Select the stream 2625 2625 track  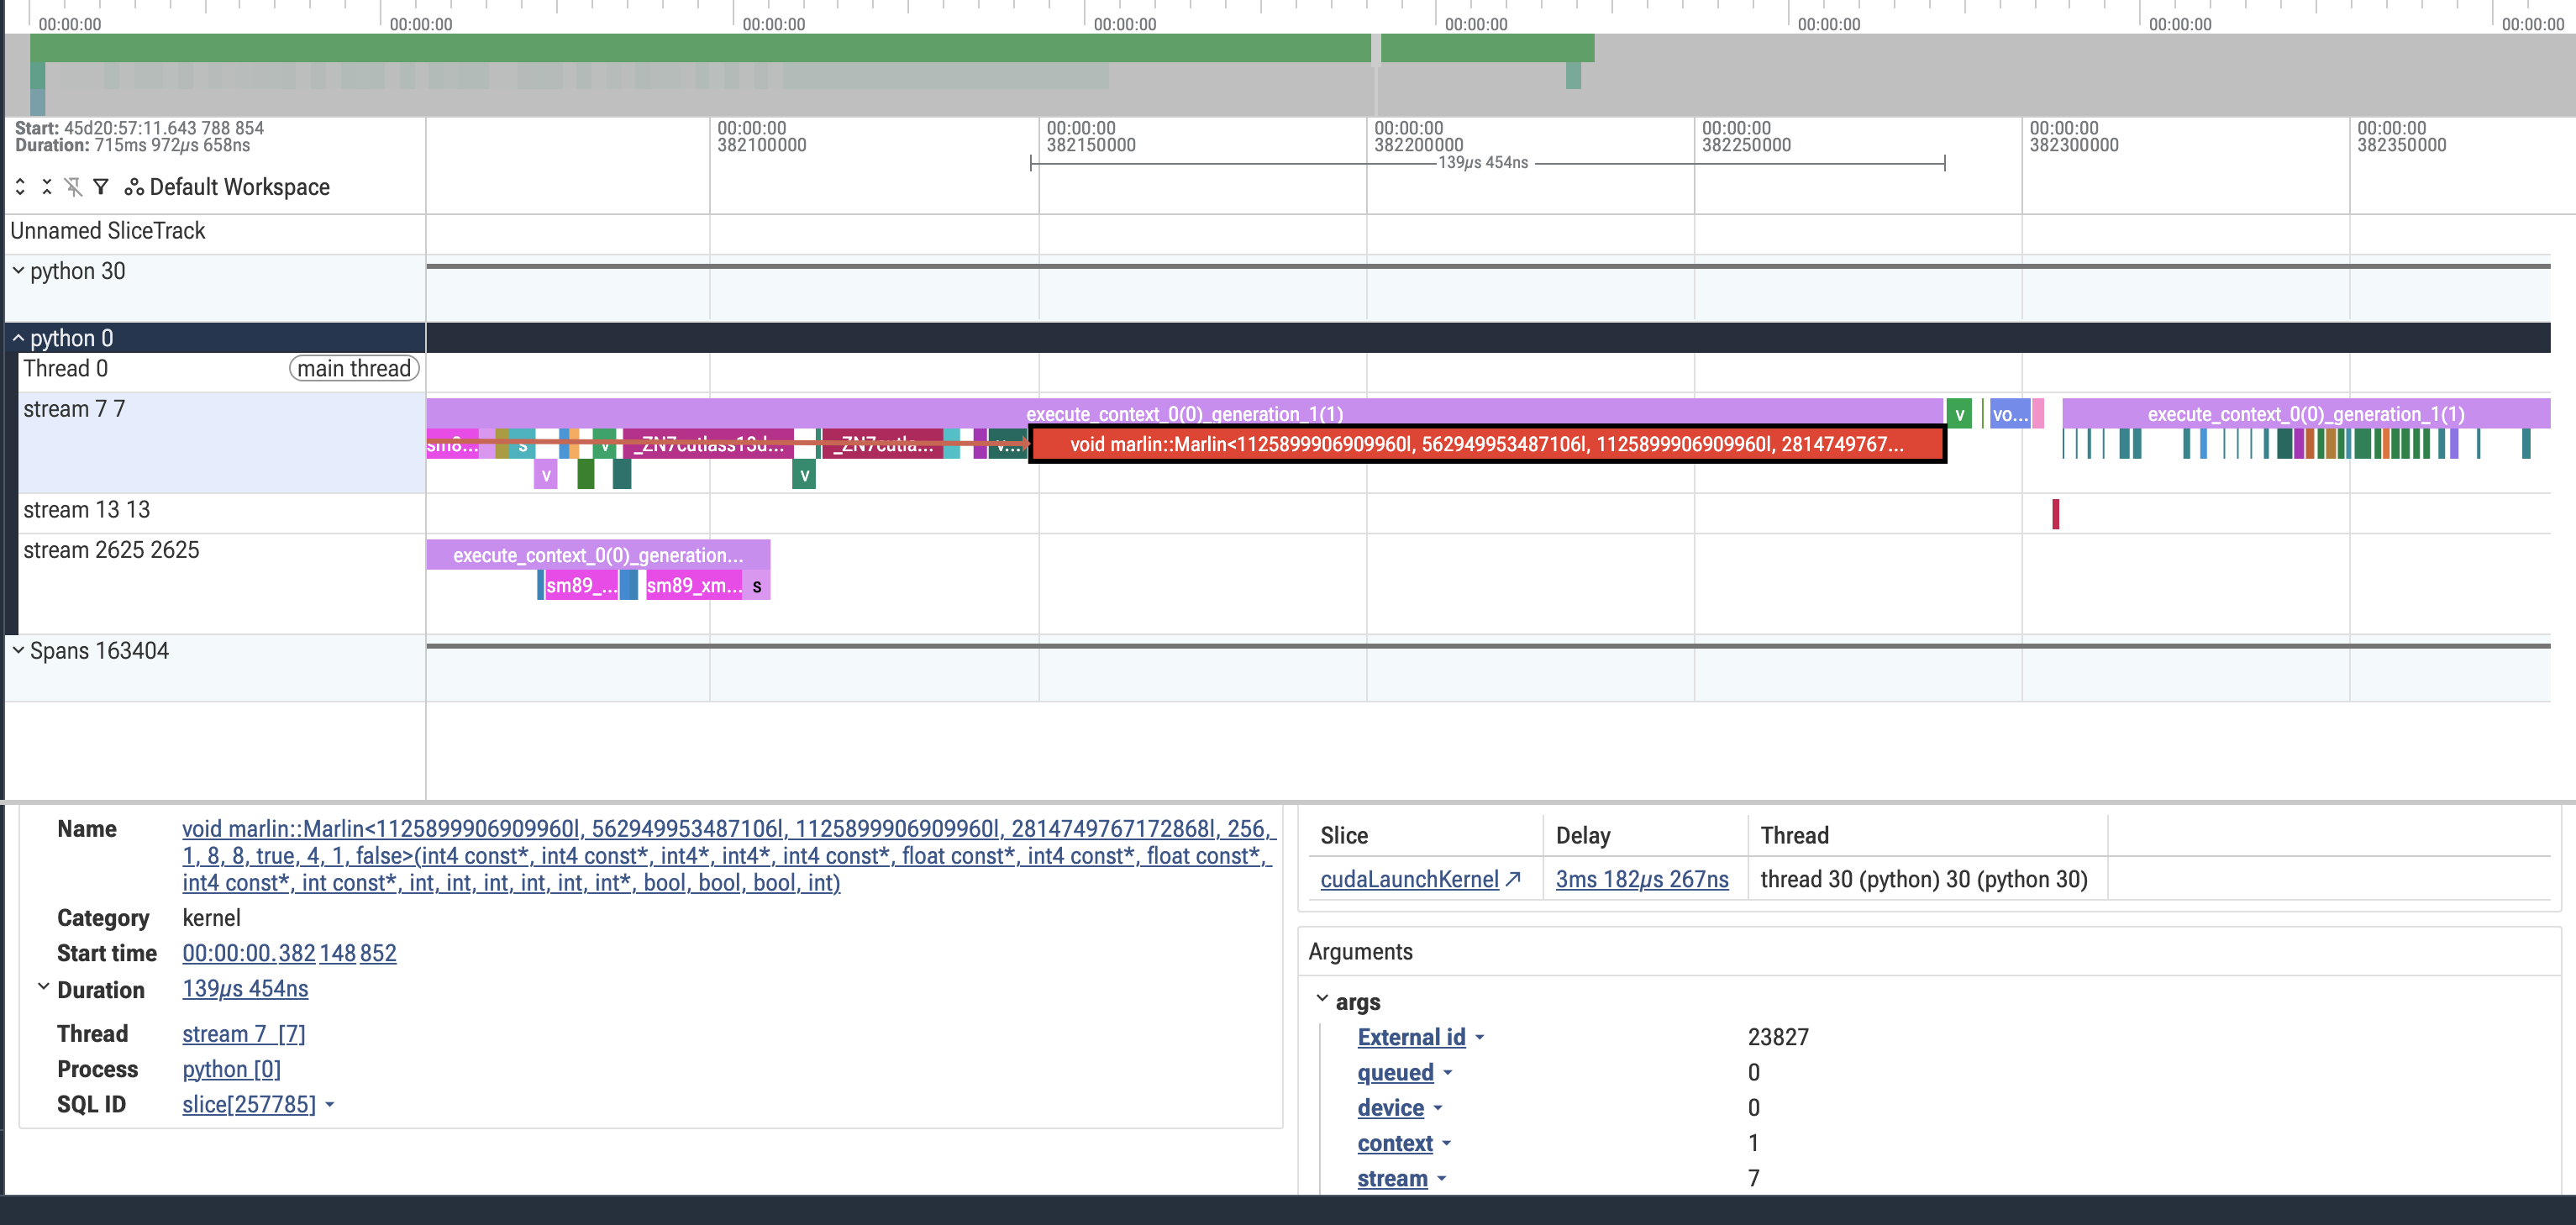pyautogui.click(x=215, y=583)
